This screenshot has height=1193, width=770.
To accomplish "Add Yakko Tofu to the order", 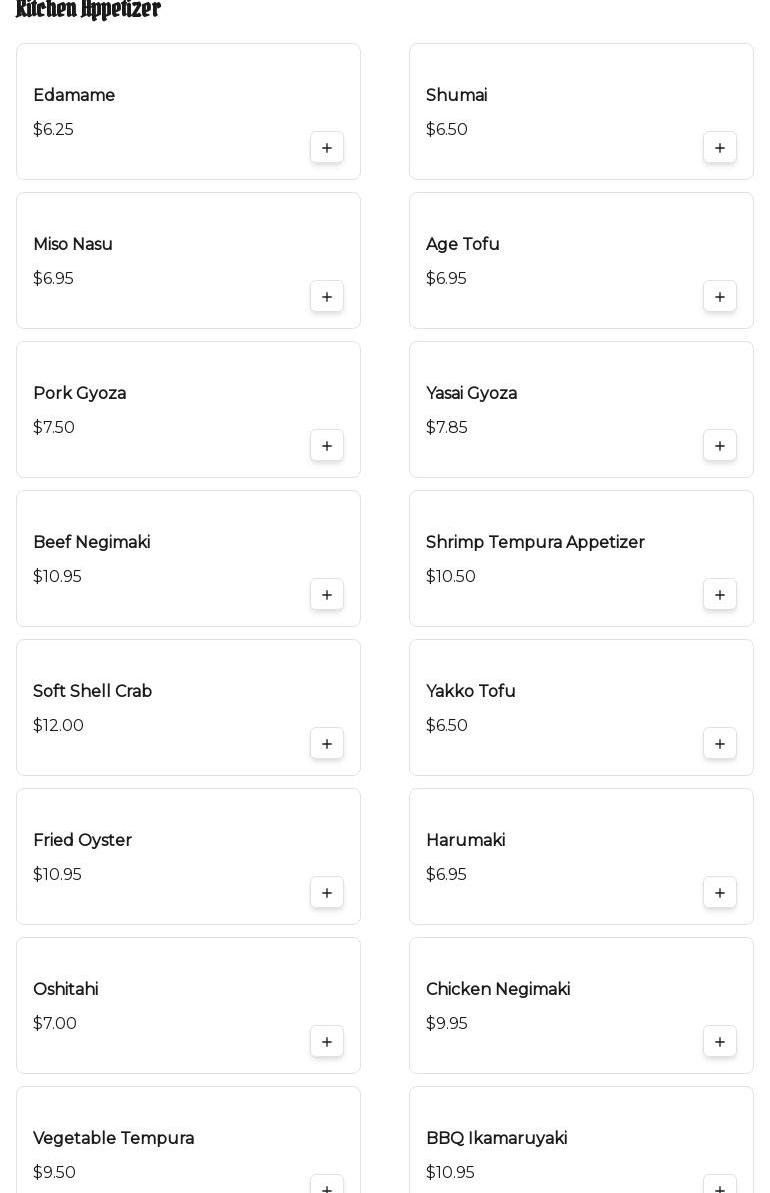I will (x=720, y=744).
